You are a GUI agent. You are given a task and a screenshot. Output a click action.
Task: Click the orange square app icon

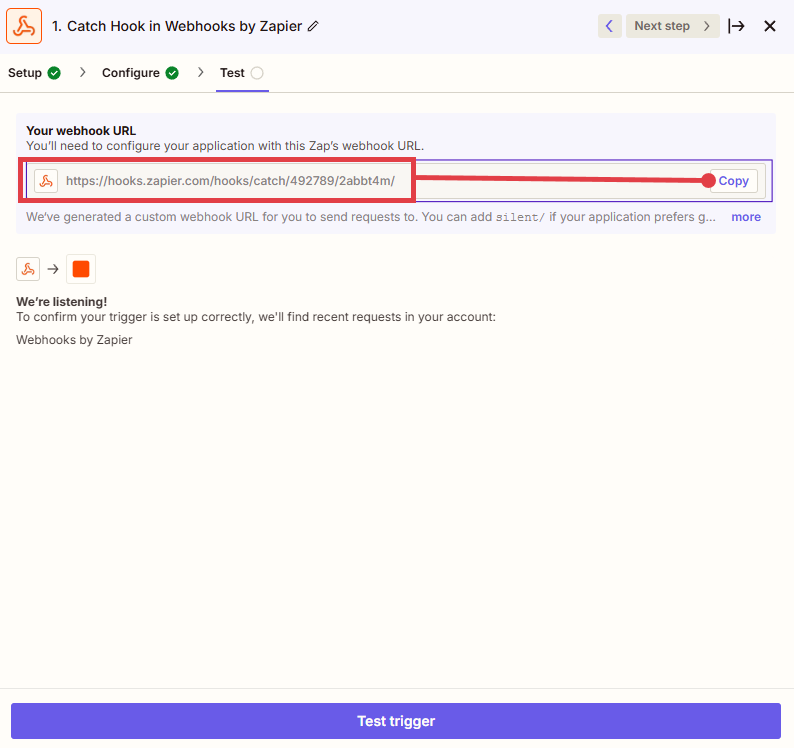tap(81, 269)
